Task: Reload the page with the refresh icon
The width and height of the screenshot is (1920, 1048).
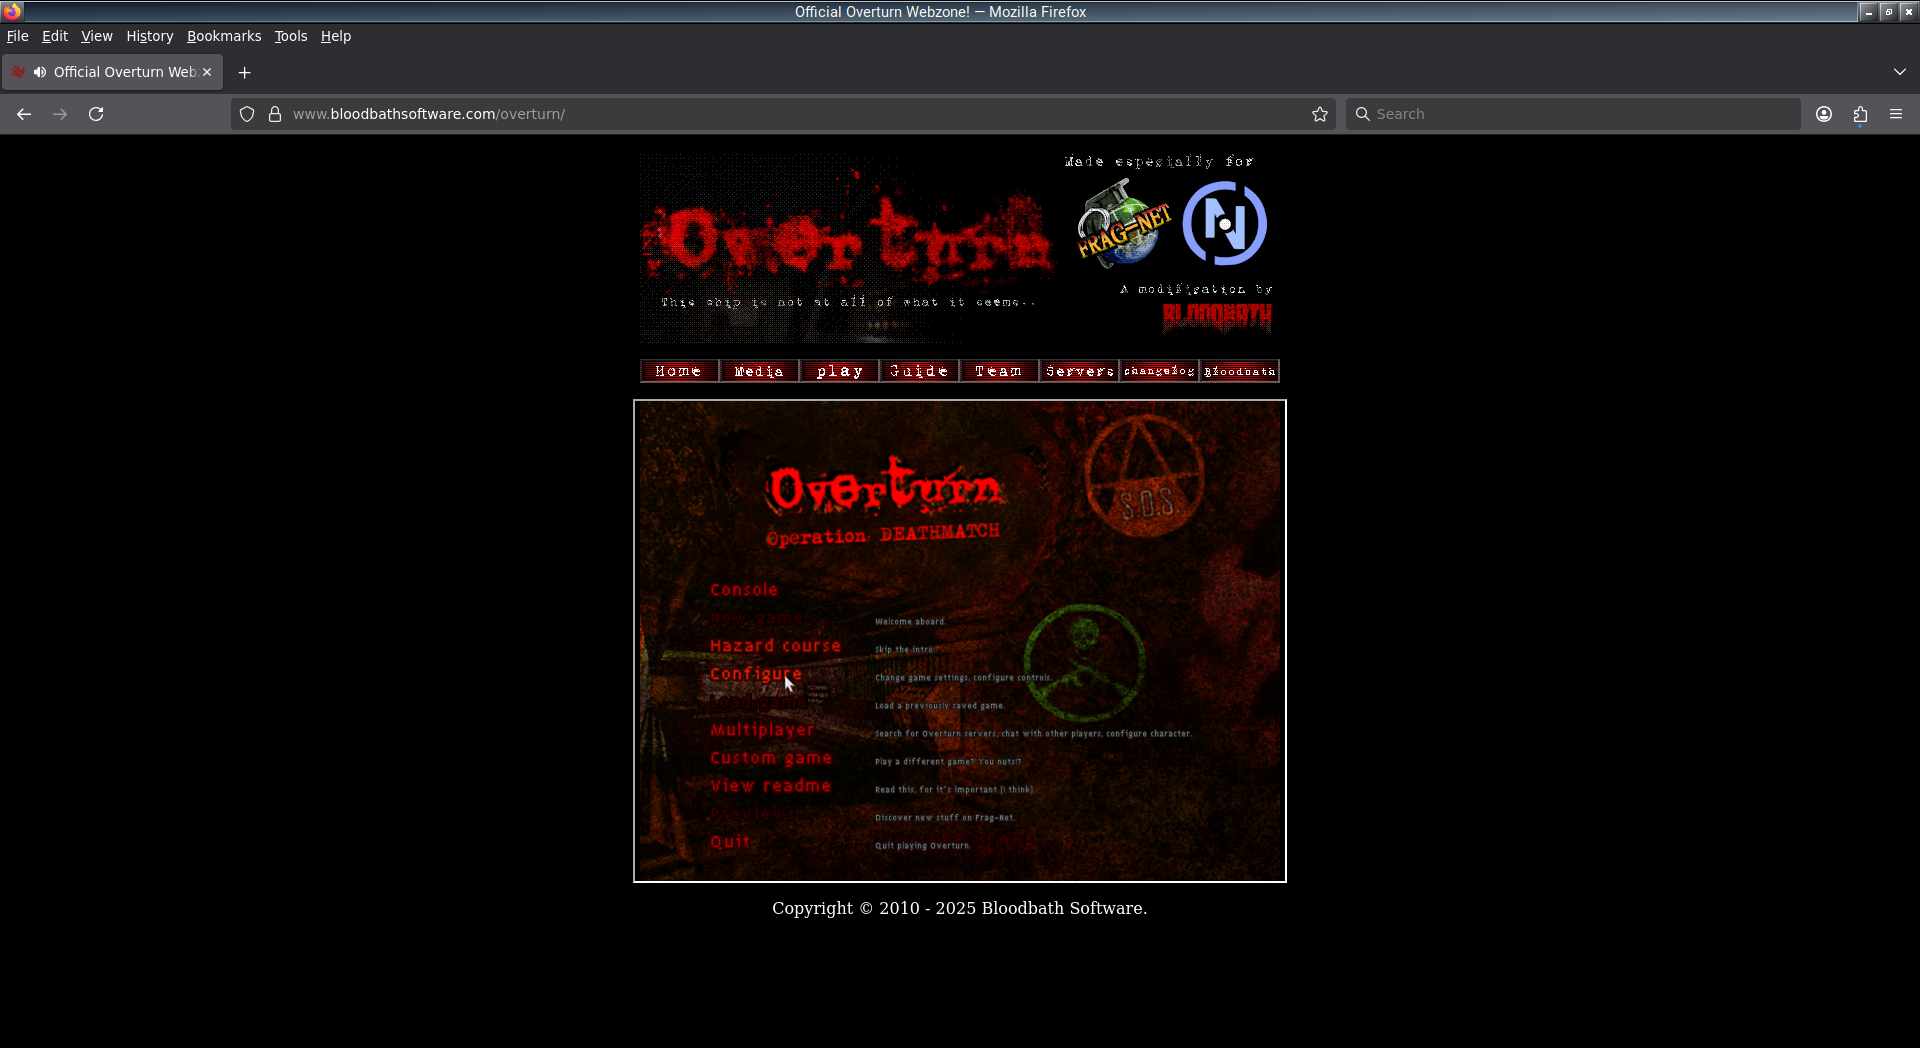Action: click(96, 114)
